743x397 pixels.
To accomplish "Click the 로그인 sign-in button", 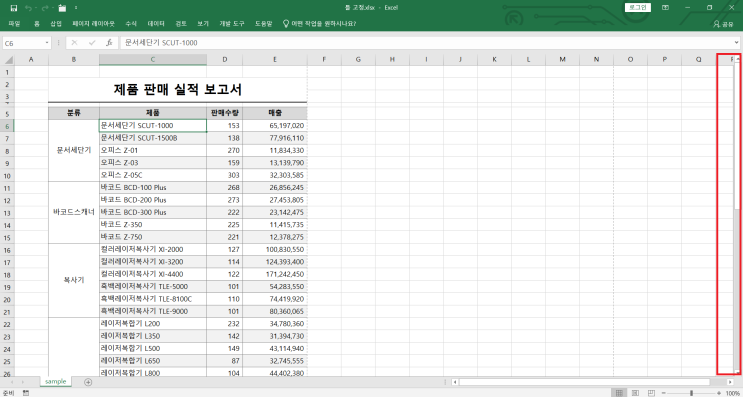I will click(x=638, y=8).
